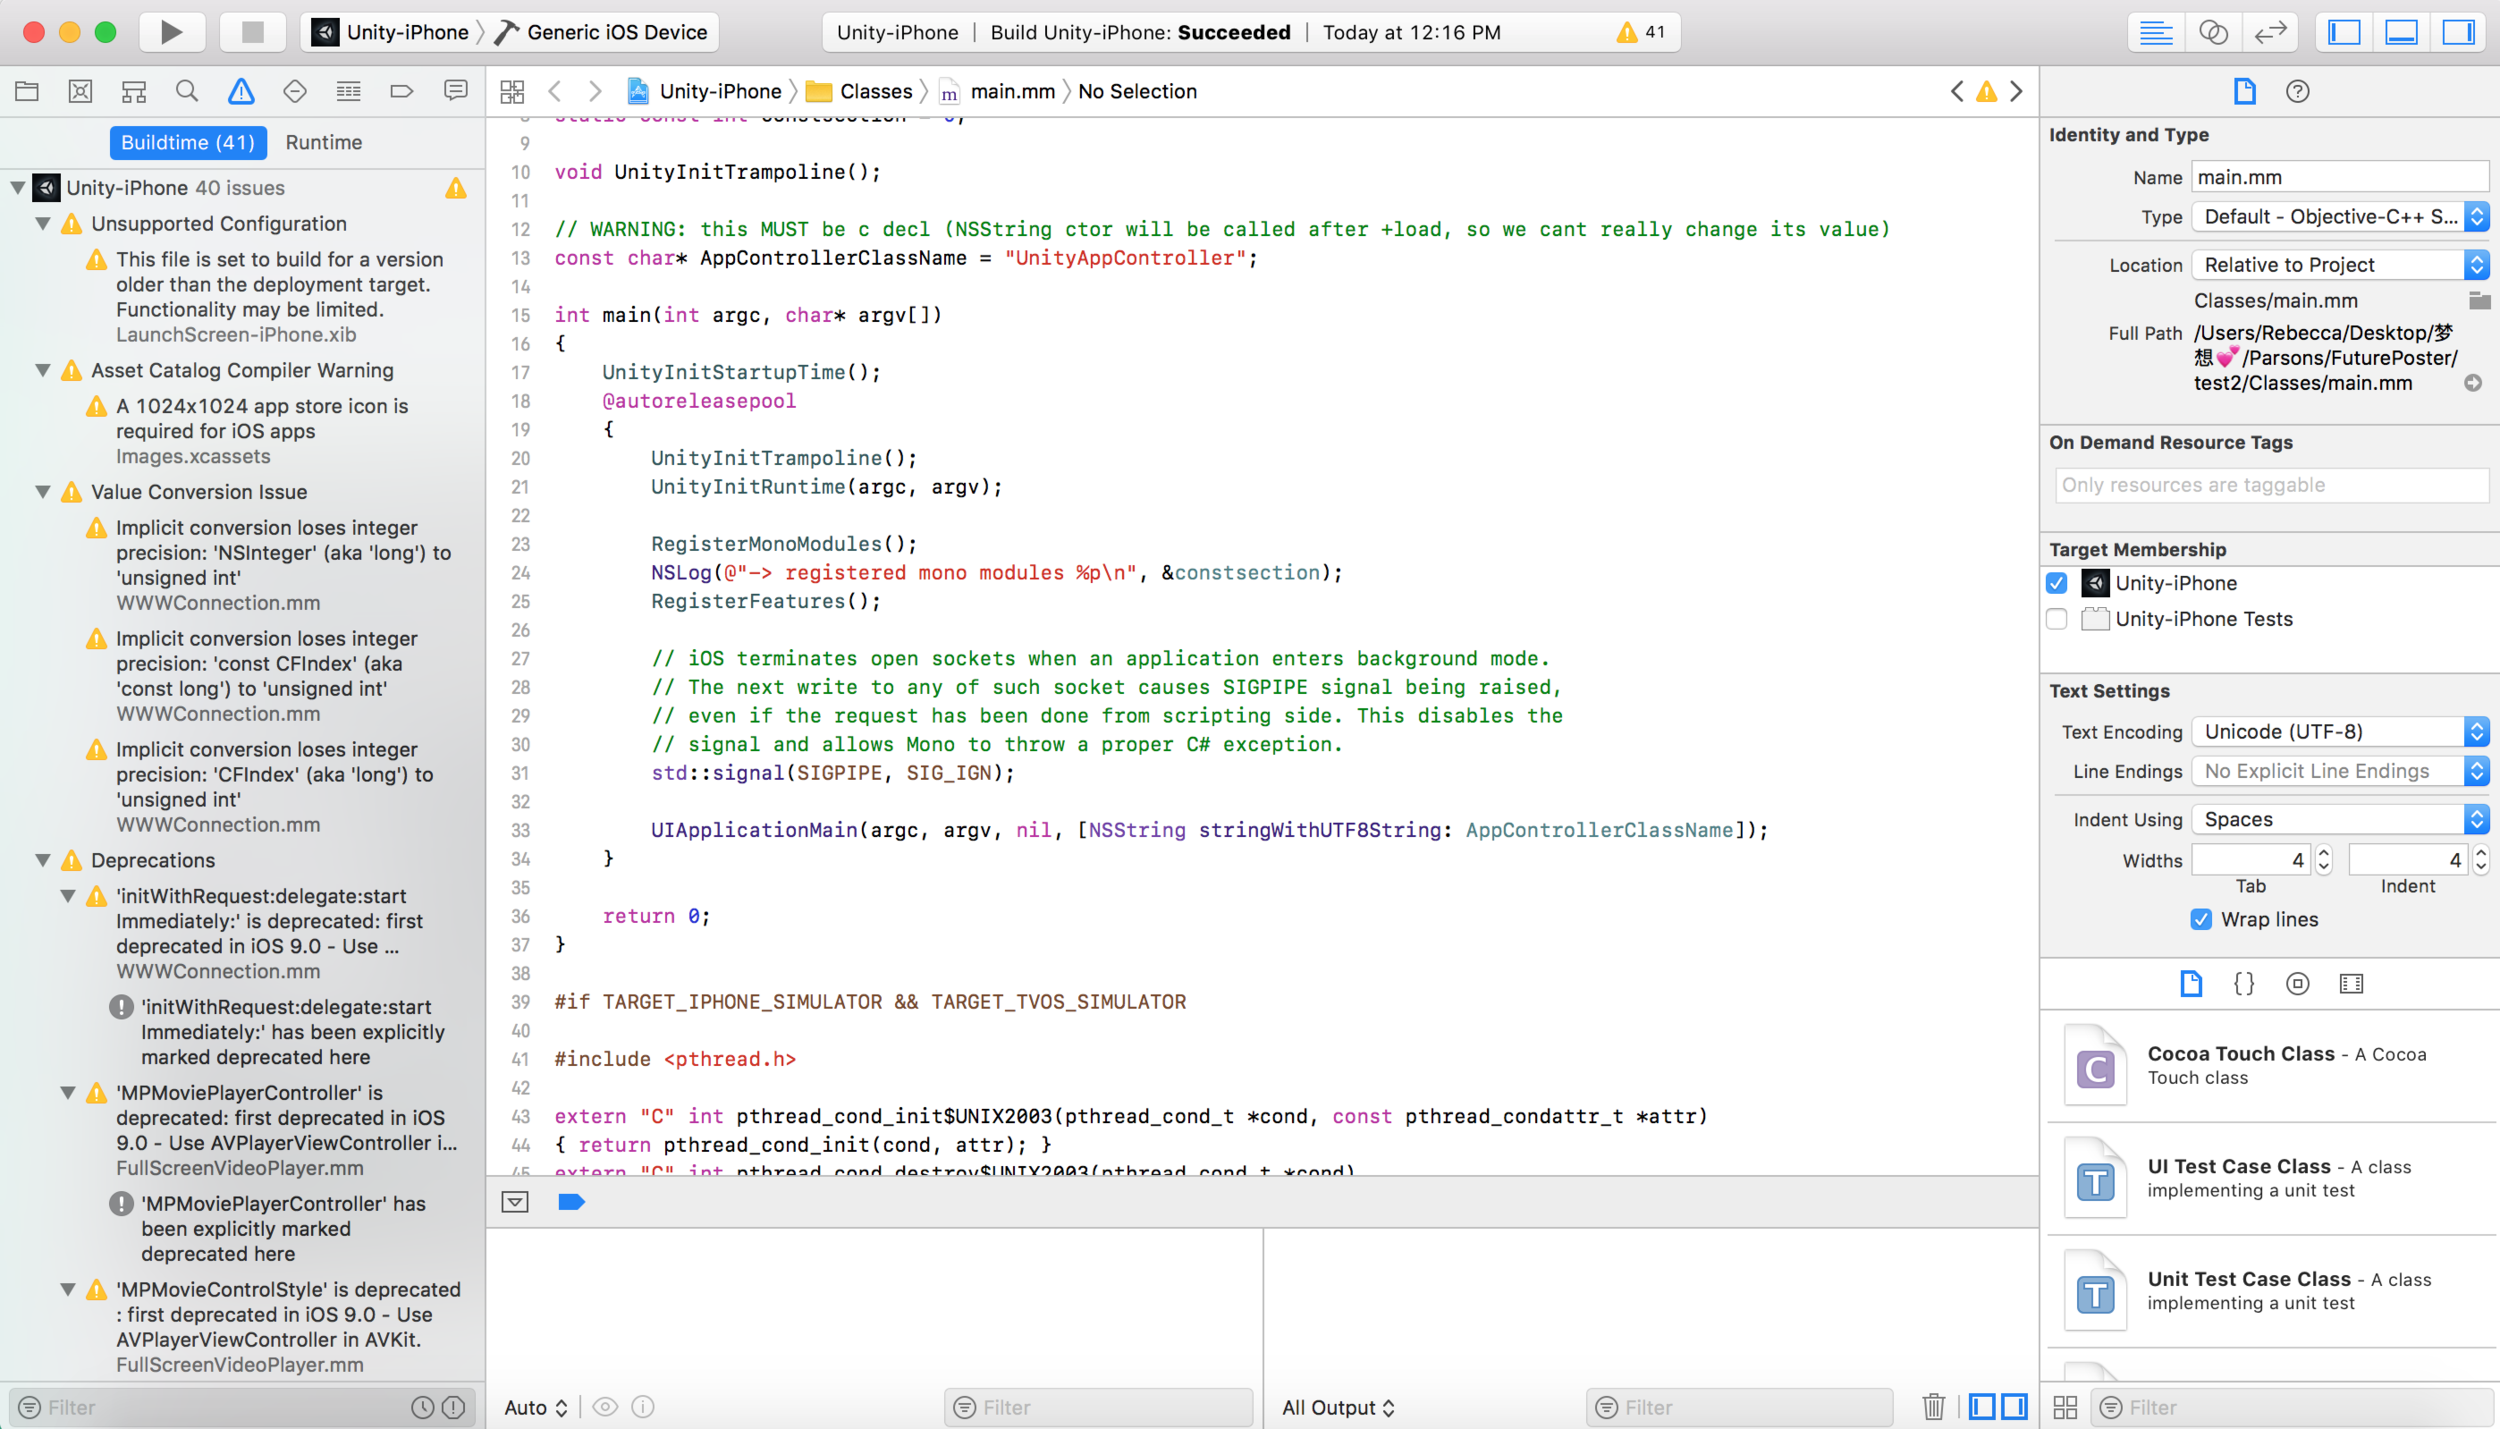Select the Buildtime (41) tab
This screenshot has height=1429, width=2500.
[x=187, y=142]
